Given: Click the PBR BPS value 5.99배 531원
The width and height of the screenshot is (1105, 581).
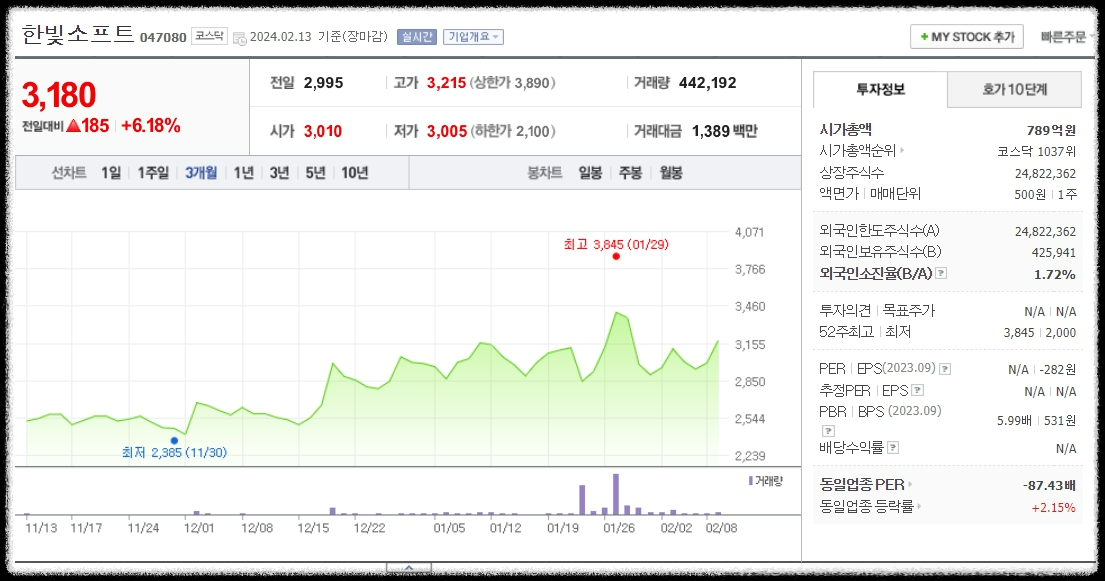Looking at the screenshot, I should (x=1036, y=420).
